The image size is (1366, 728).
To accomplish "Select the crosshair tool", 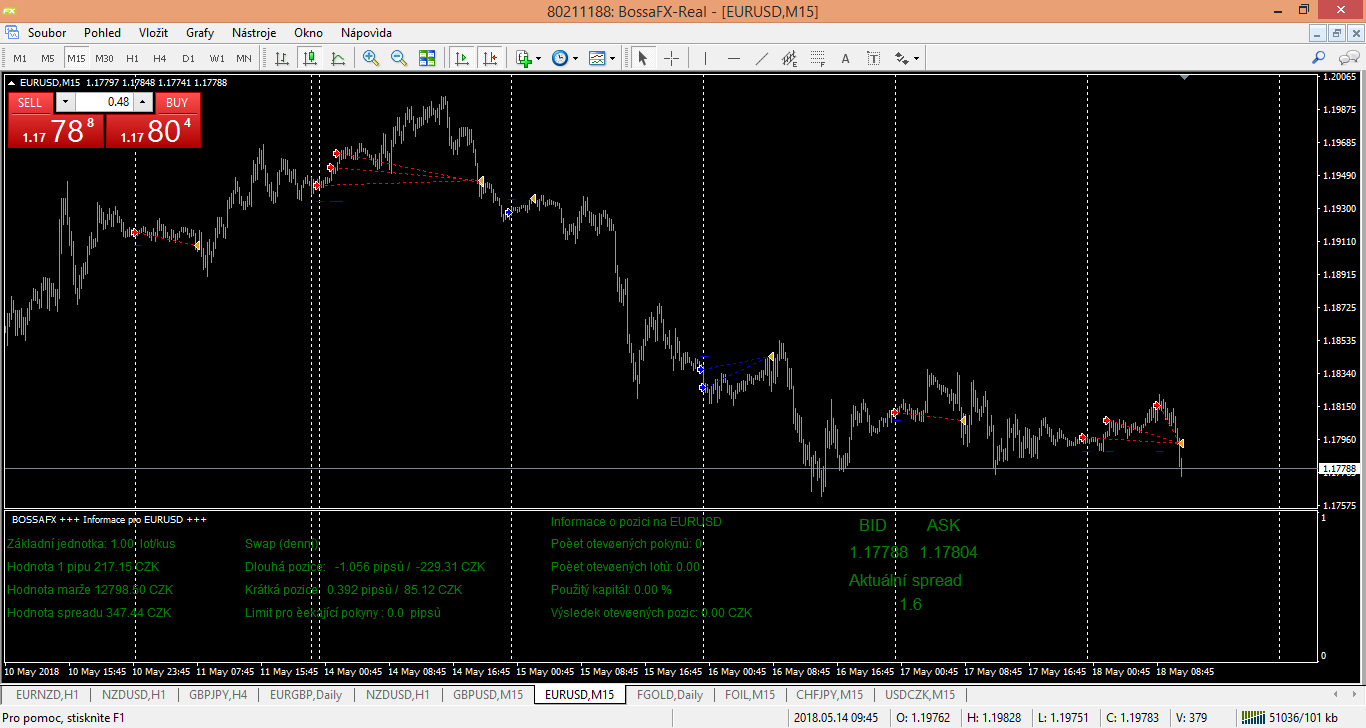I will 671,58.
